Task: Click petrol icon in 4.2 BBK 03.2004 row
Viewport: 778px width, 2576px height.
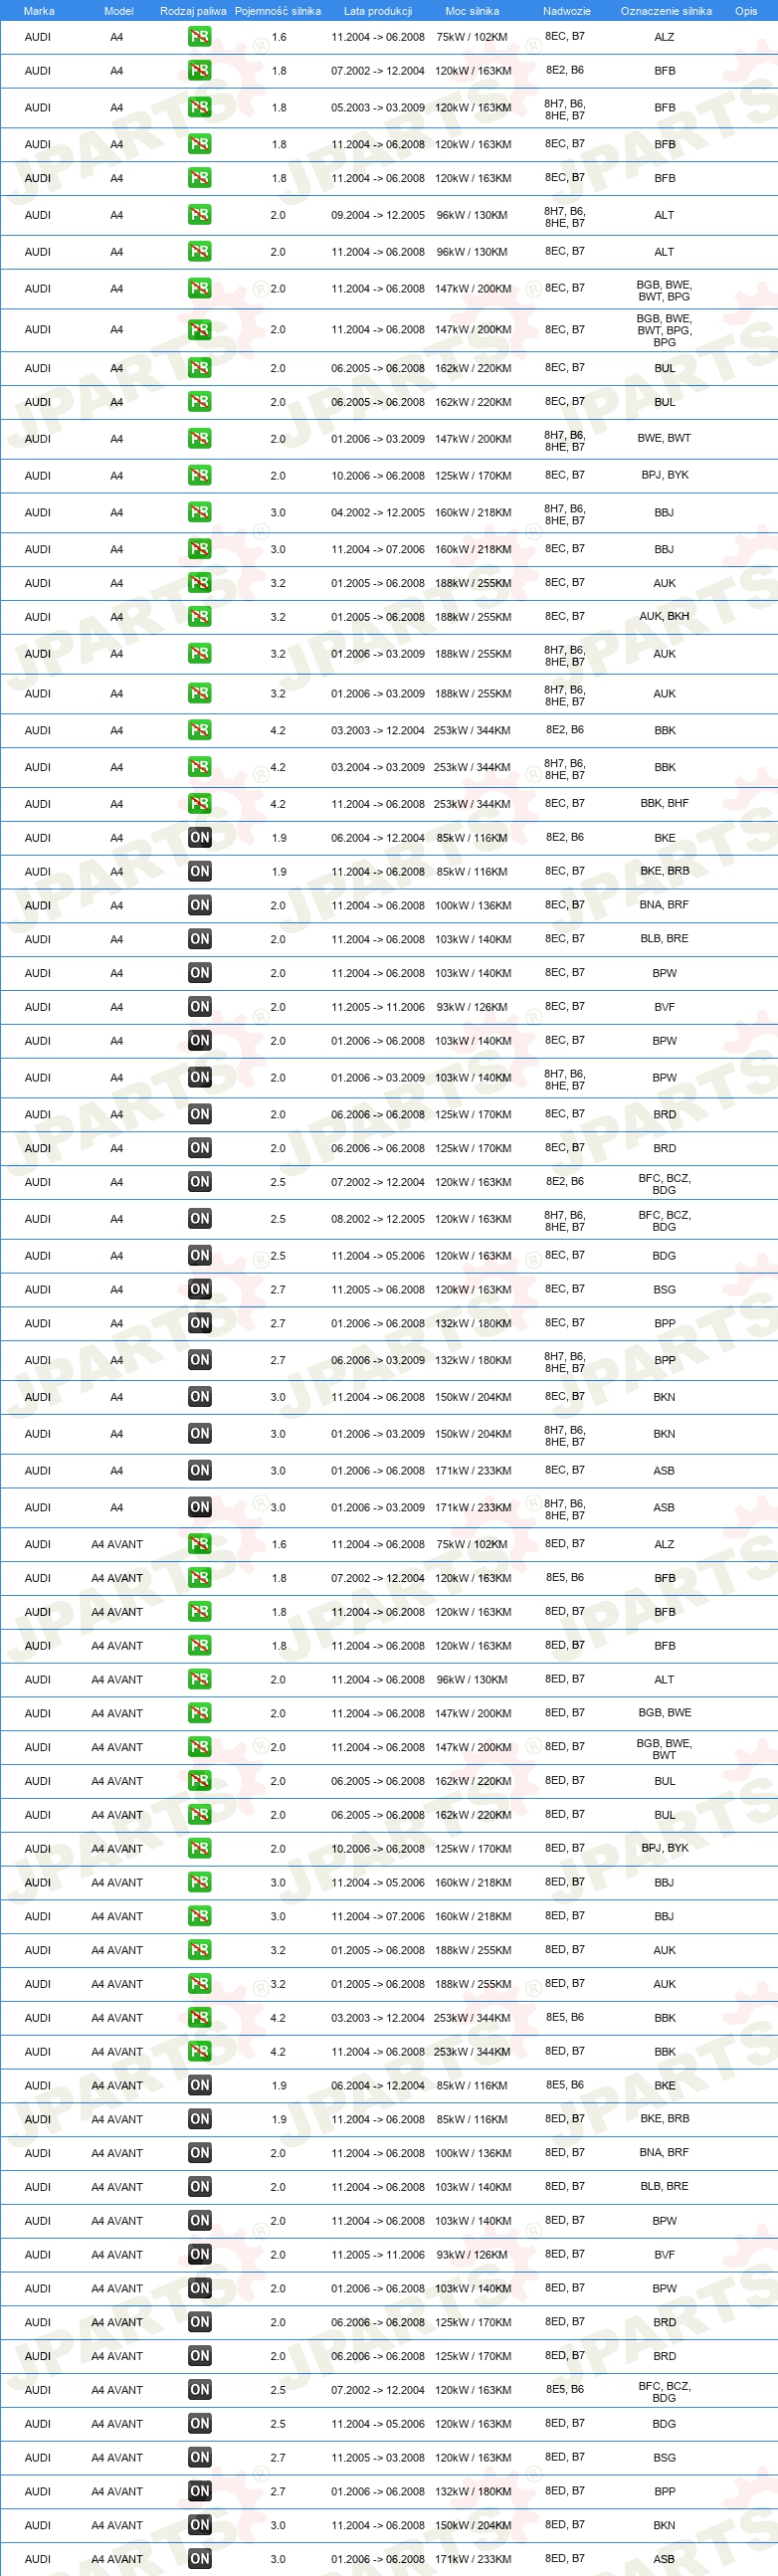Action: [x=200, y=767]
